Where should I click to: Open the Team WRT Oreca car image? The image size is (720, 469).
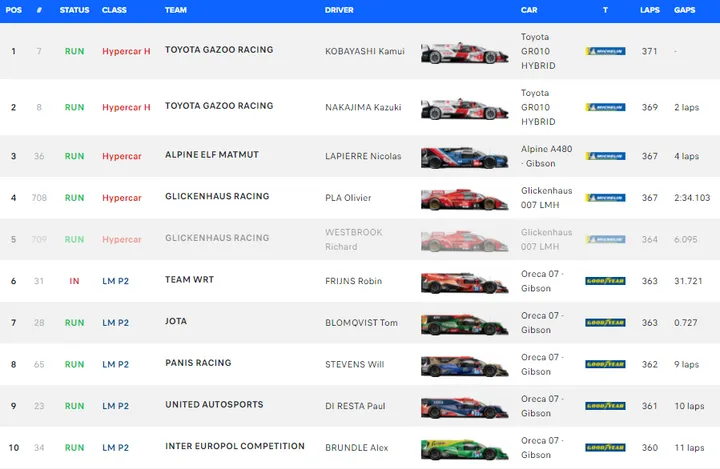pyautogui.click(x=464, y=283)
